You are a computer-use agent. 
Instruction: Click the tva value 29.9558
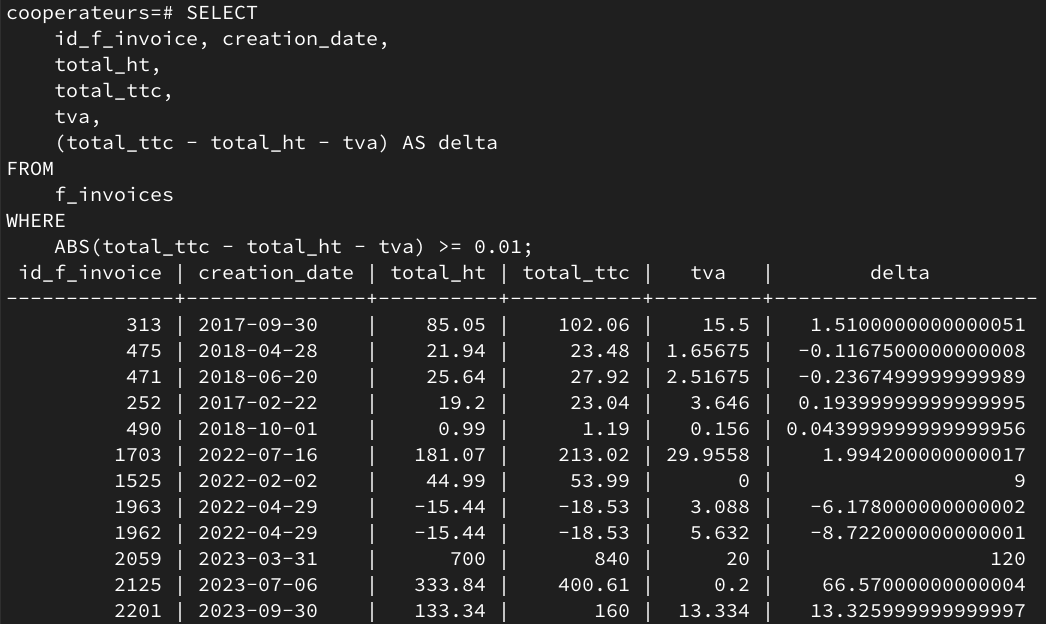[x=708, y=455]
